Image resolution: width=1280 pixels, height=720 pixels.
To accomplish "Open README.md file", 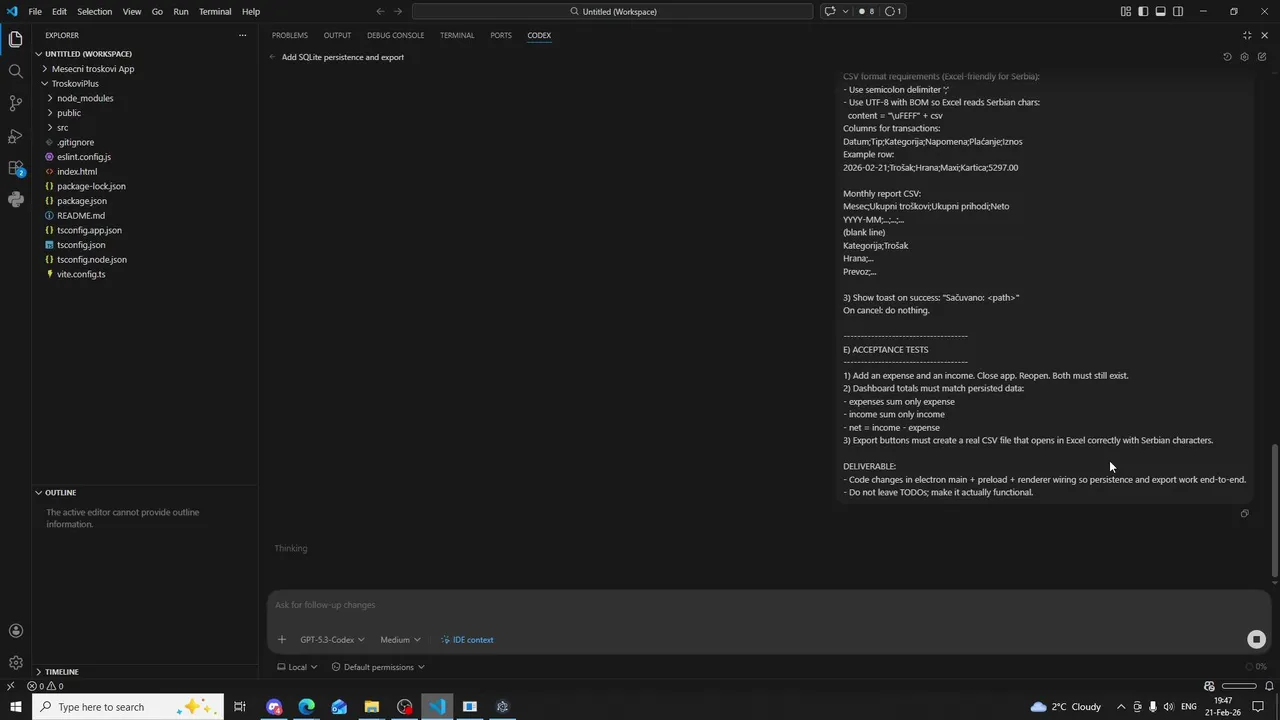I will (145, 216).
